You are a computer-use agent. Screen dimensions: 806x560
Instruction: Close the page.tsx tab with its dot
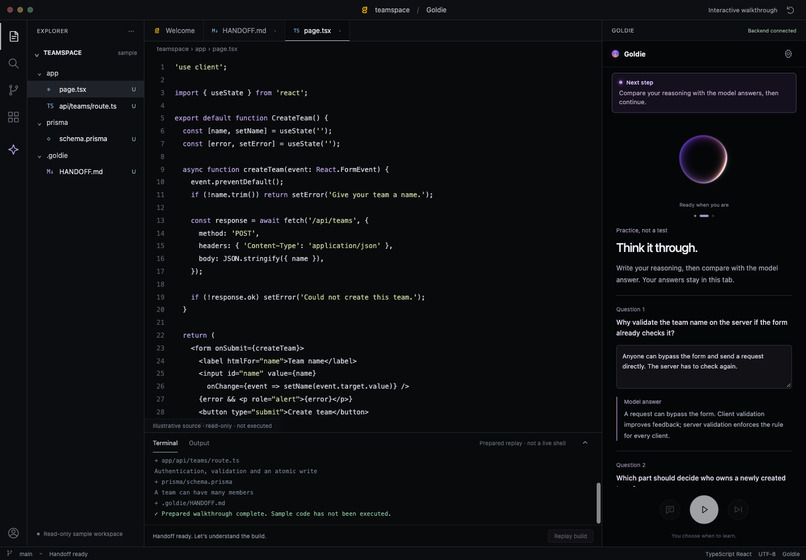[x=340, y=31]
